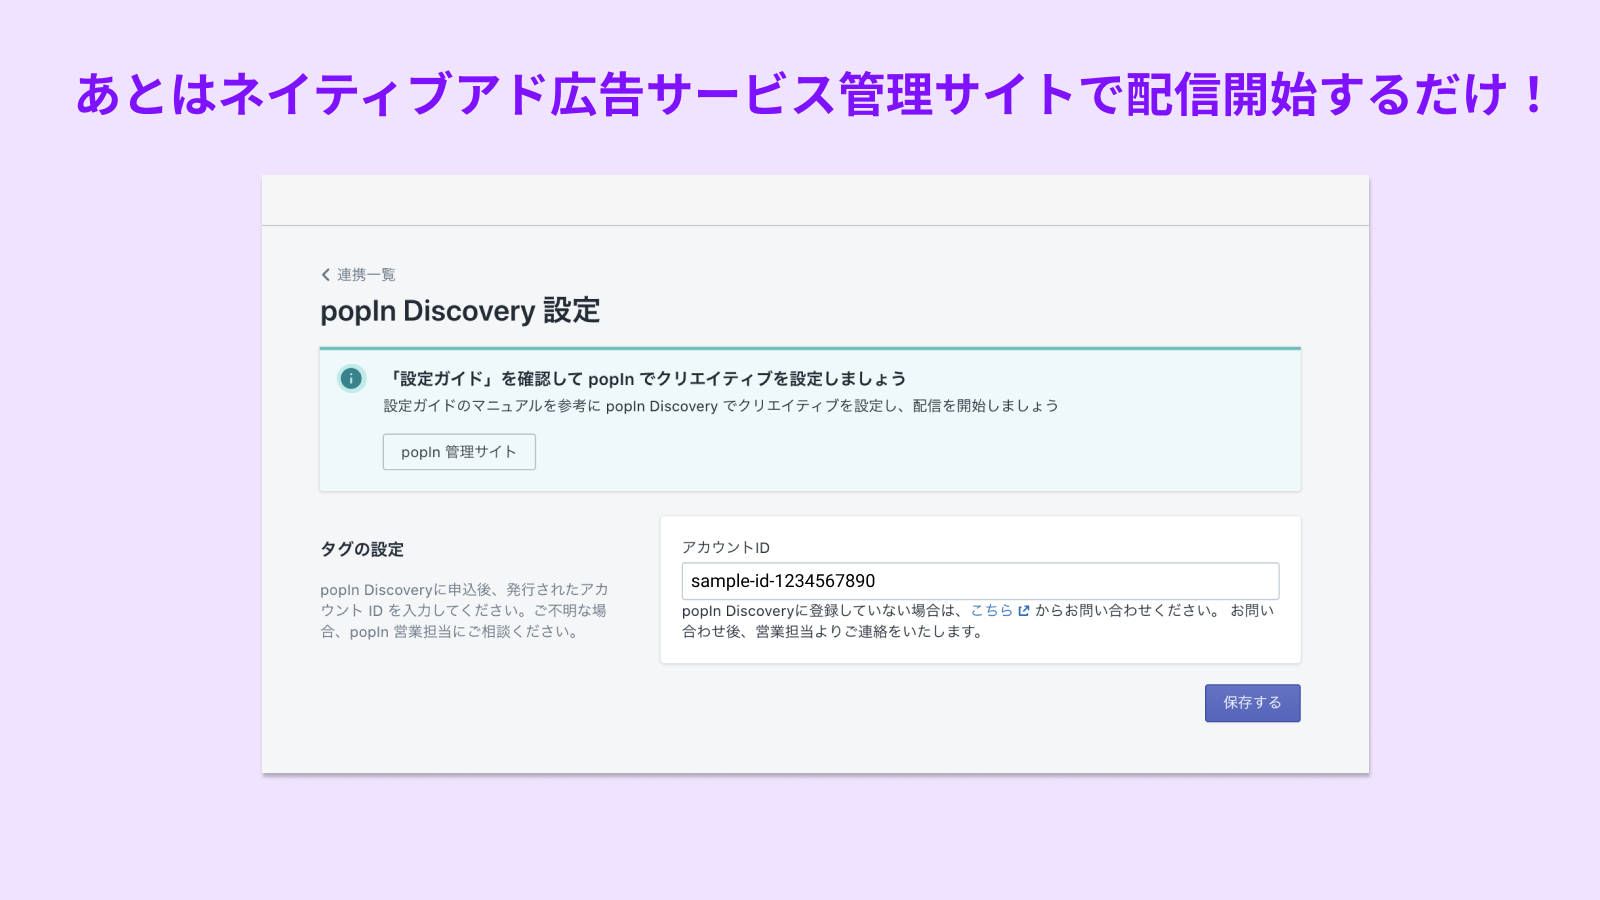The width and height of the screenshot is (1600, 900).
Task: Click the タグの設定 description paragraph
Action: pyautogui.click(x=464, y=611)
